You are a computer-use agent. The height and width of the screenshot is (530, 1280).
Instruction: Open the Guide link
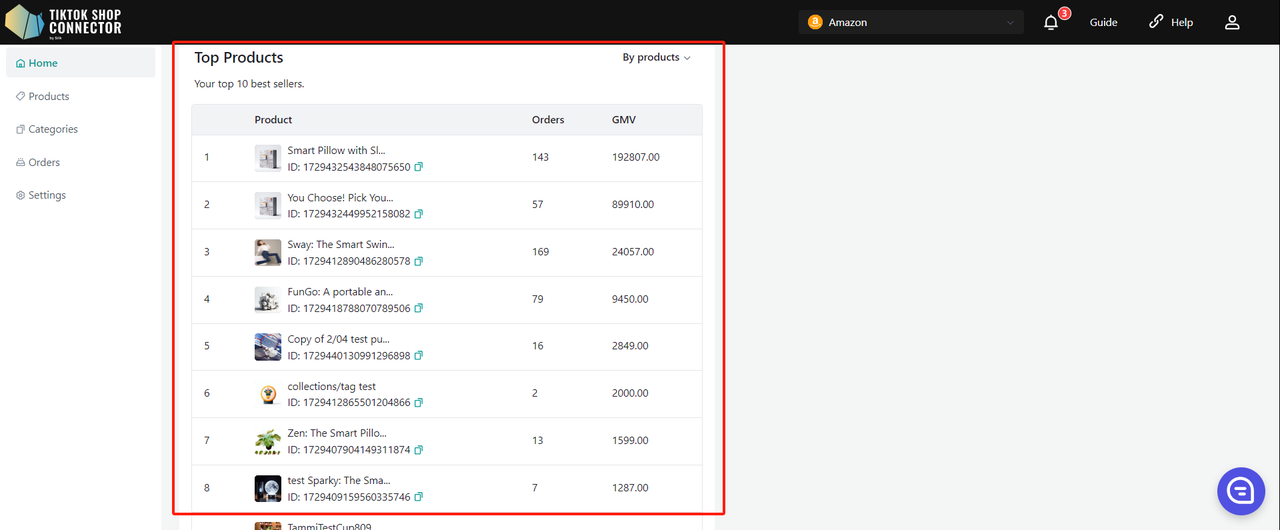1103,22
